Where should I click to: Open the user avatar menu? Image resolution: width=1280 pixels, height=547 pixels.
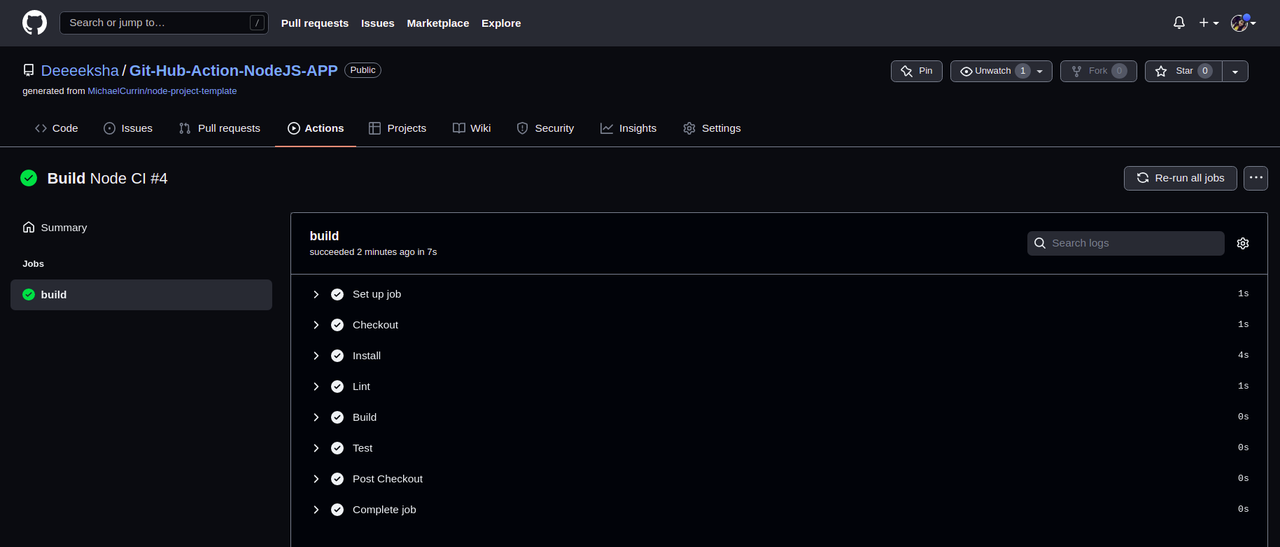pos(1243,23)
